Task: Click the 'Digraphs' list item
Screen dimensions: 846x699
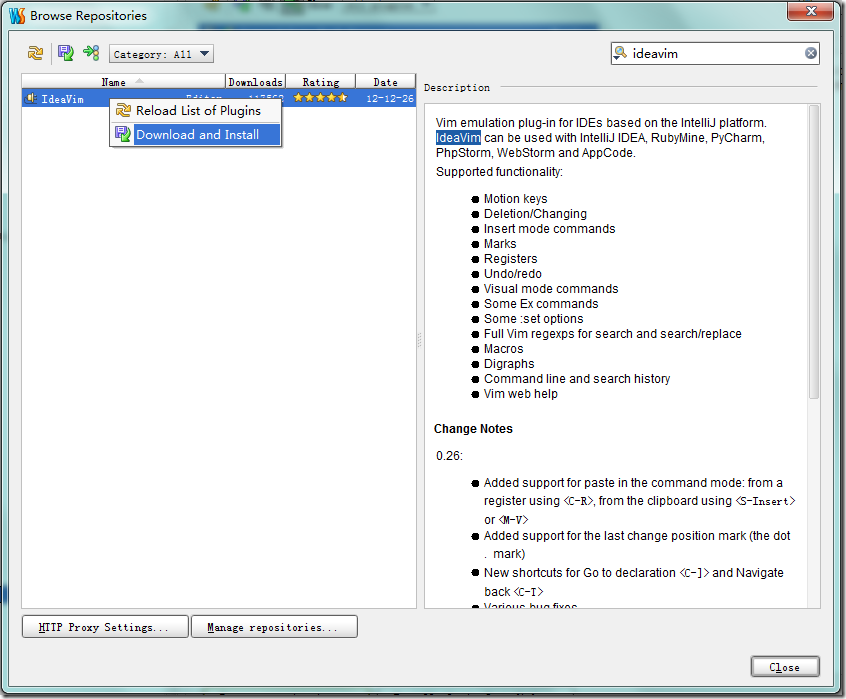Action: tap(509, 364)
